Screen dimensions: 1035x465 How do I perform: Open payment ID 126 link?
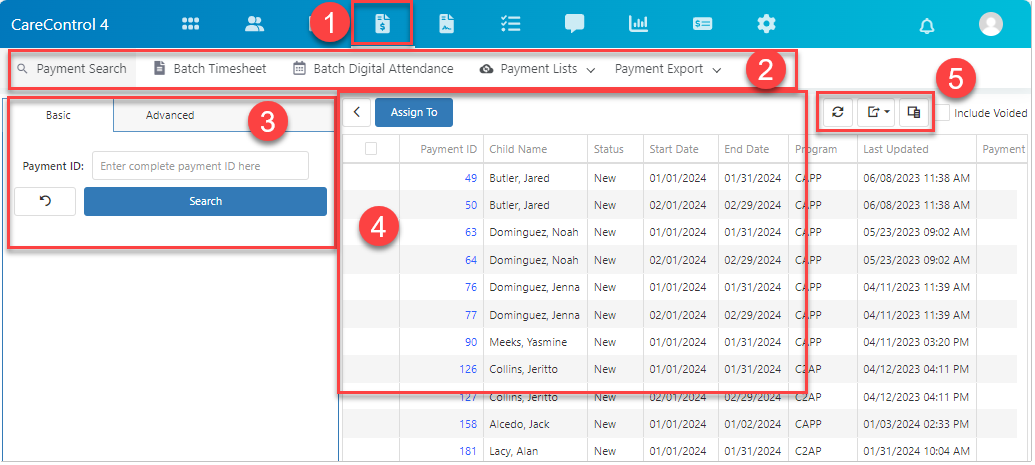tap(468, 369)
